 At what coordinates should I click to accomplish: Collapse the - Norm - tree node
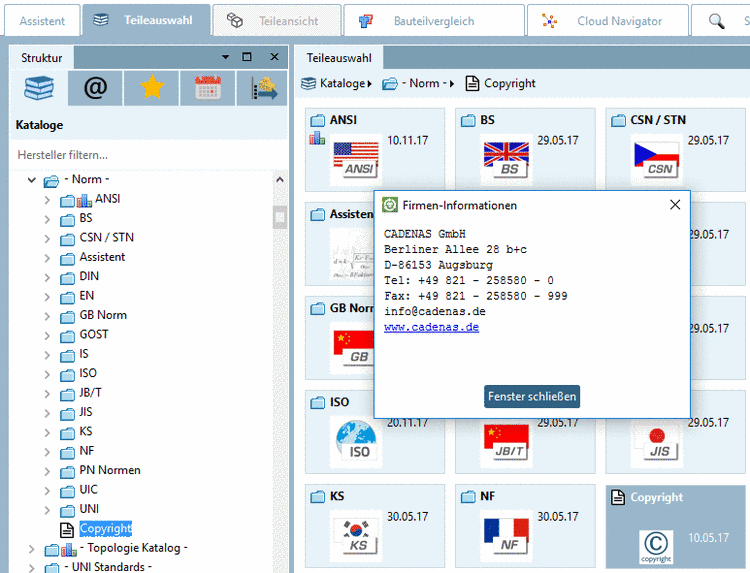[32, 180]
